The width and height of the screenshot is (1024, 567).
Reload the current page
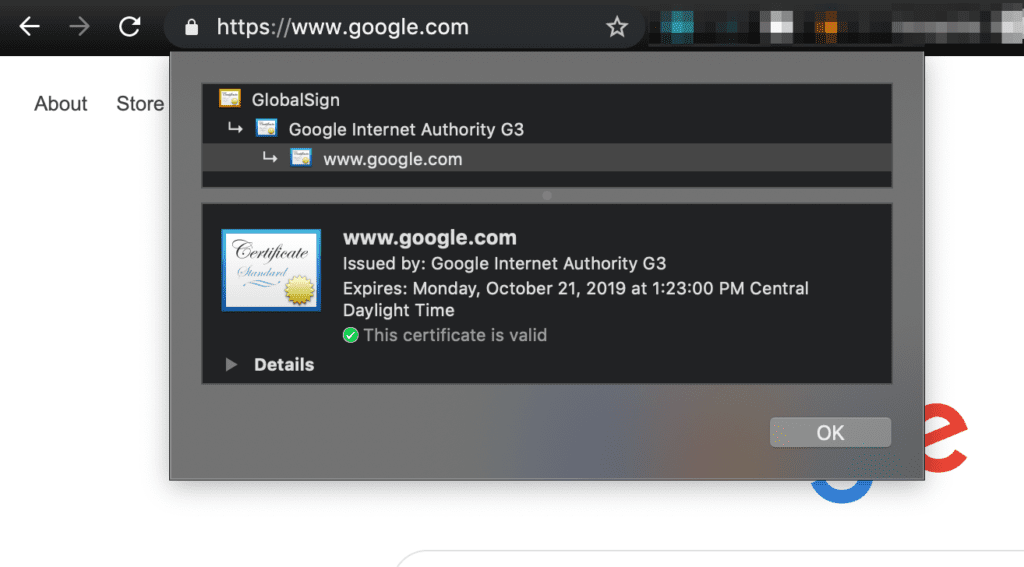pos(130,27)
